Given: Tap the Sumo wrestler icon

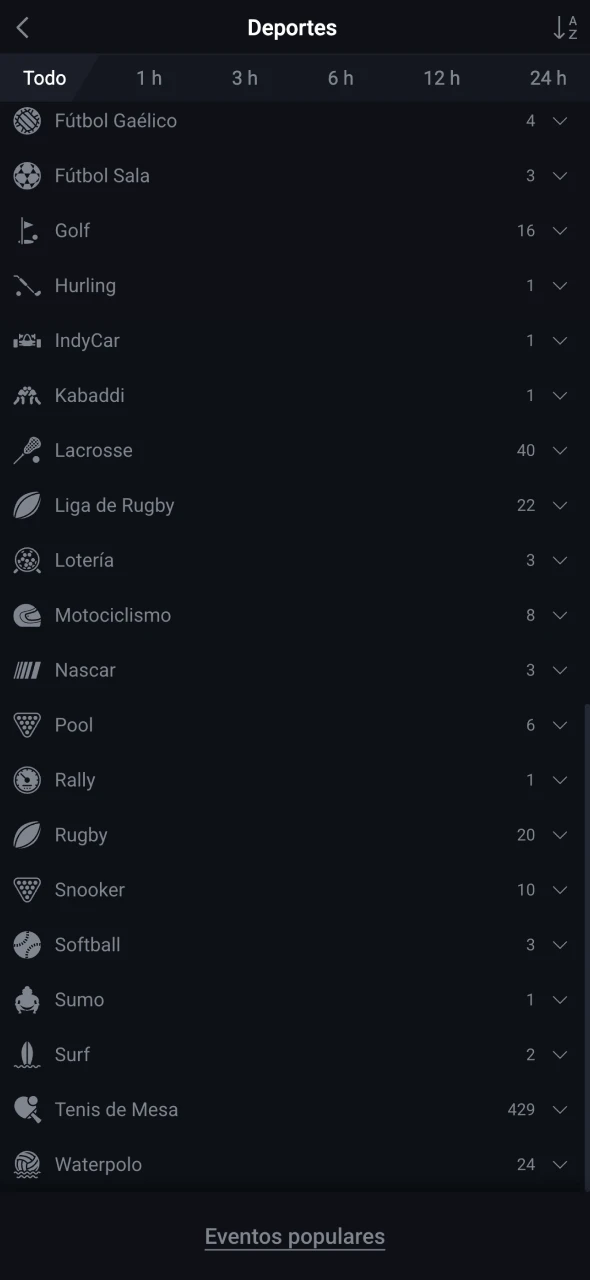Looking at the screenshot, I should 27,1000.
